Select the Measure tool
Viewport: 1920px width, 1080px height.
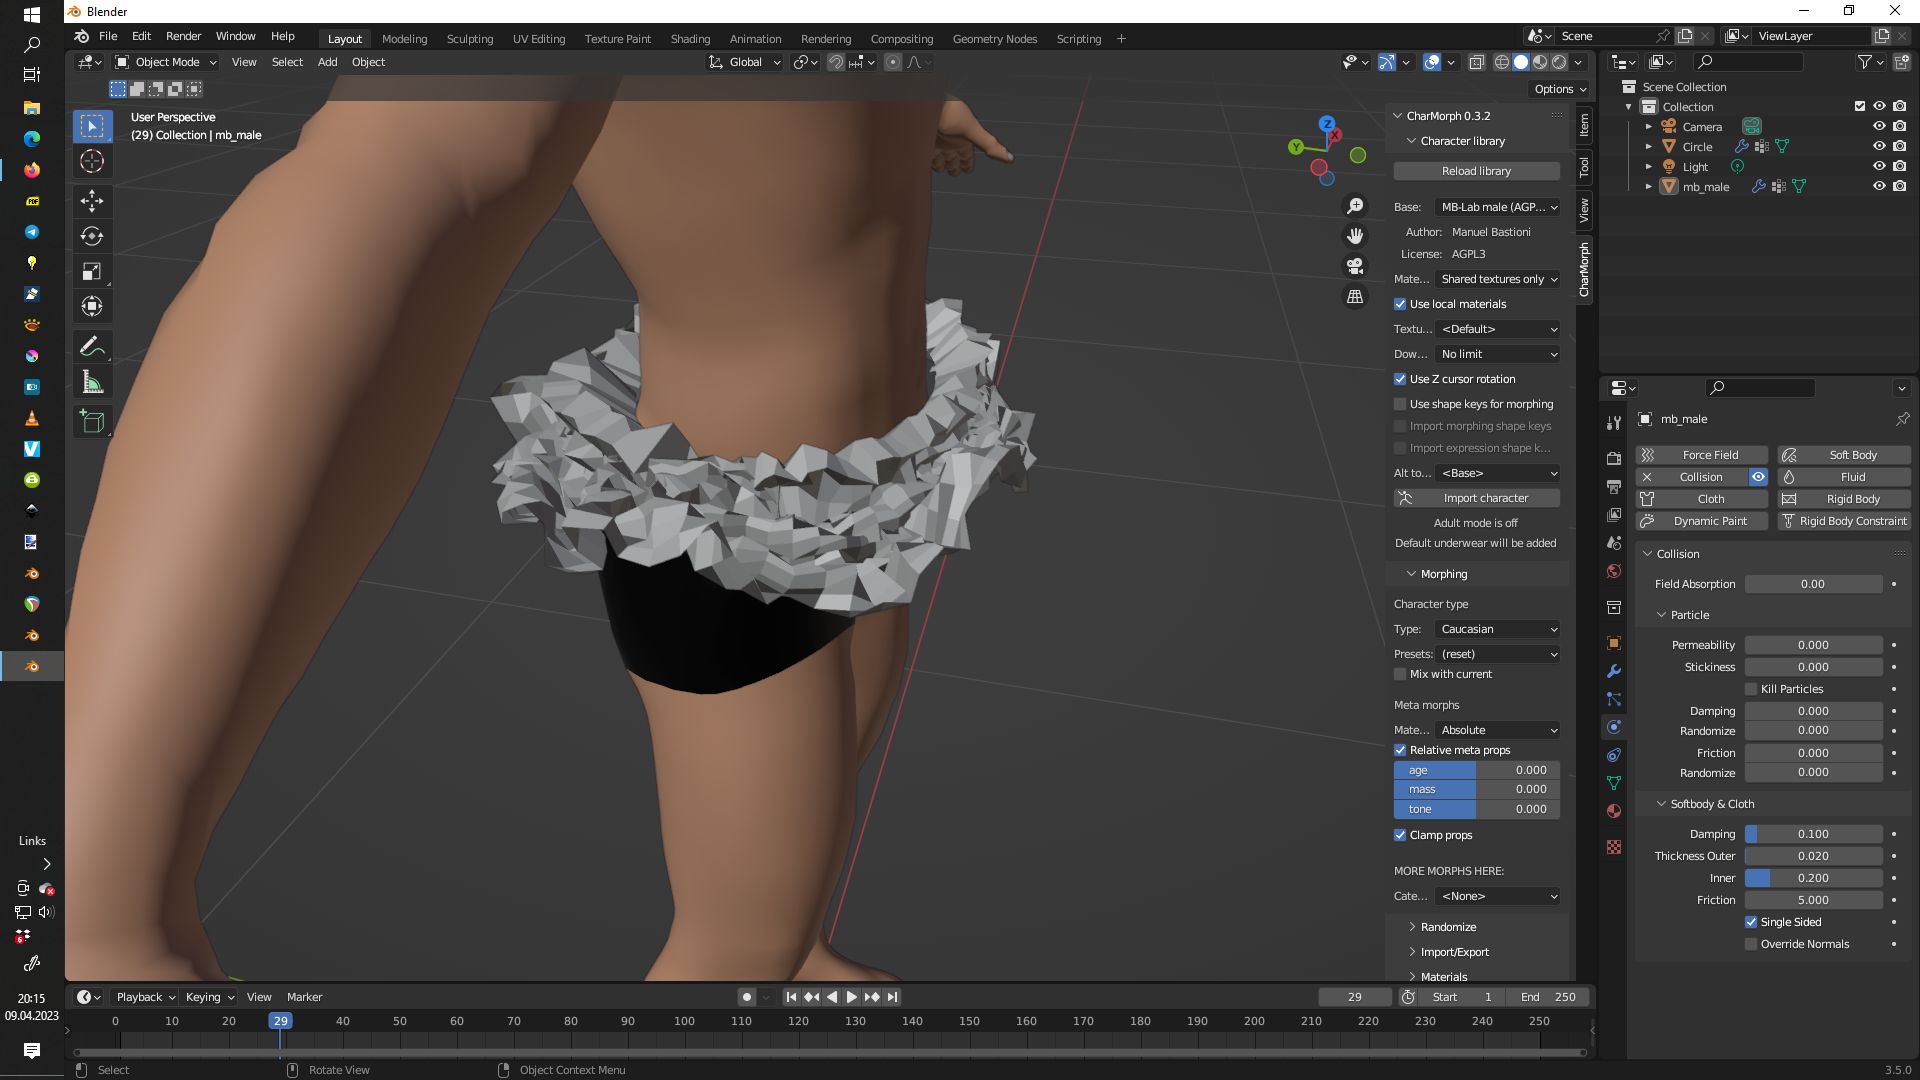92,382
